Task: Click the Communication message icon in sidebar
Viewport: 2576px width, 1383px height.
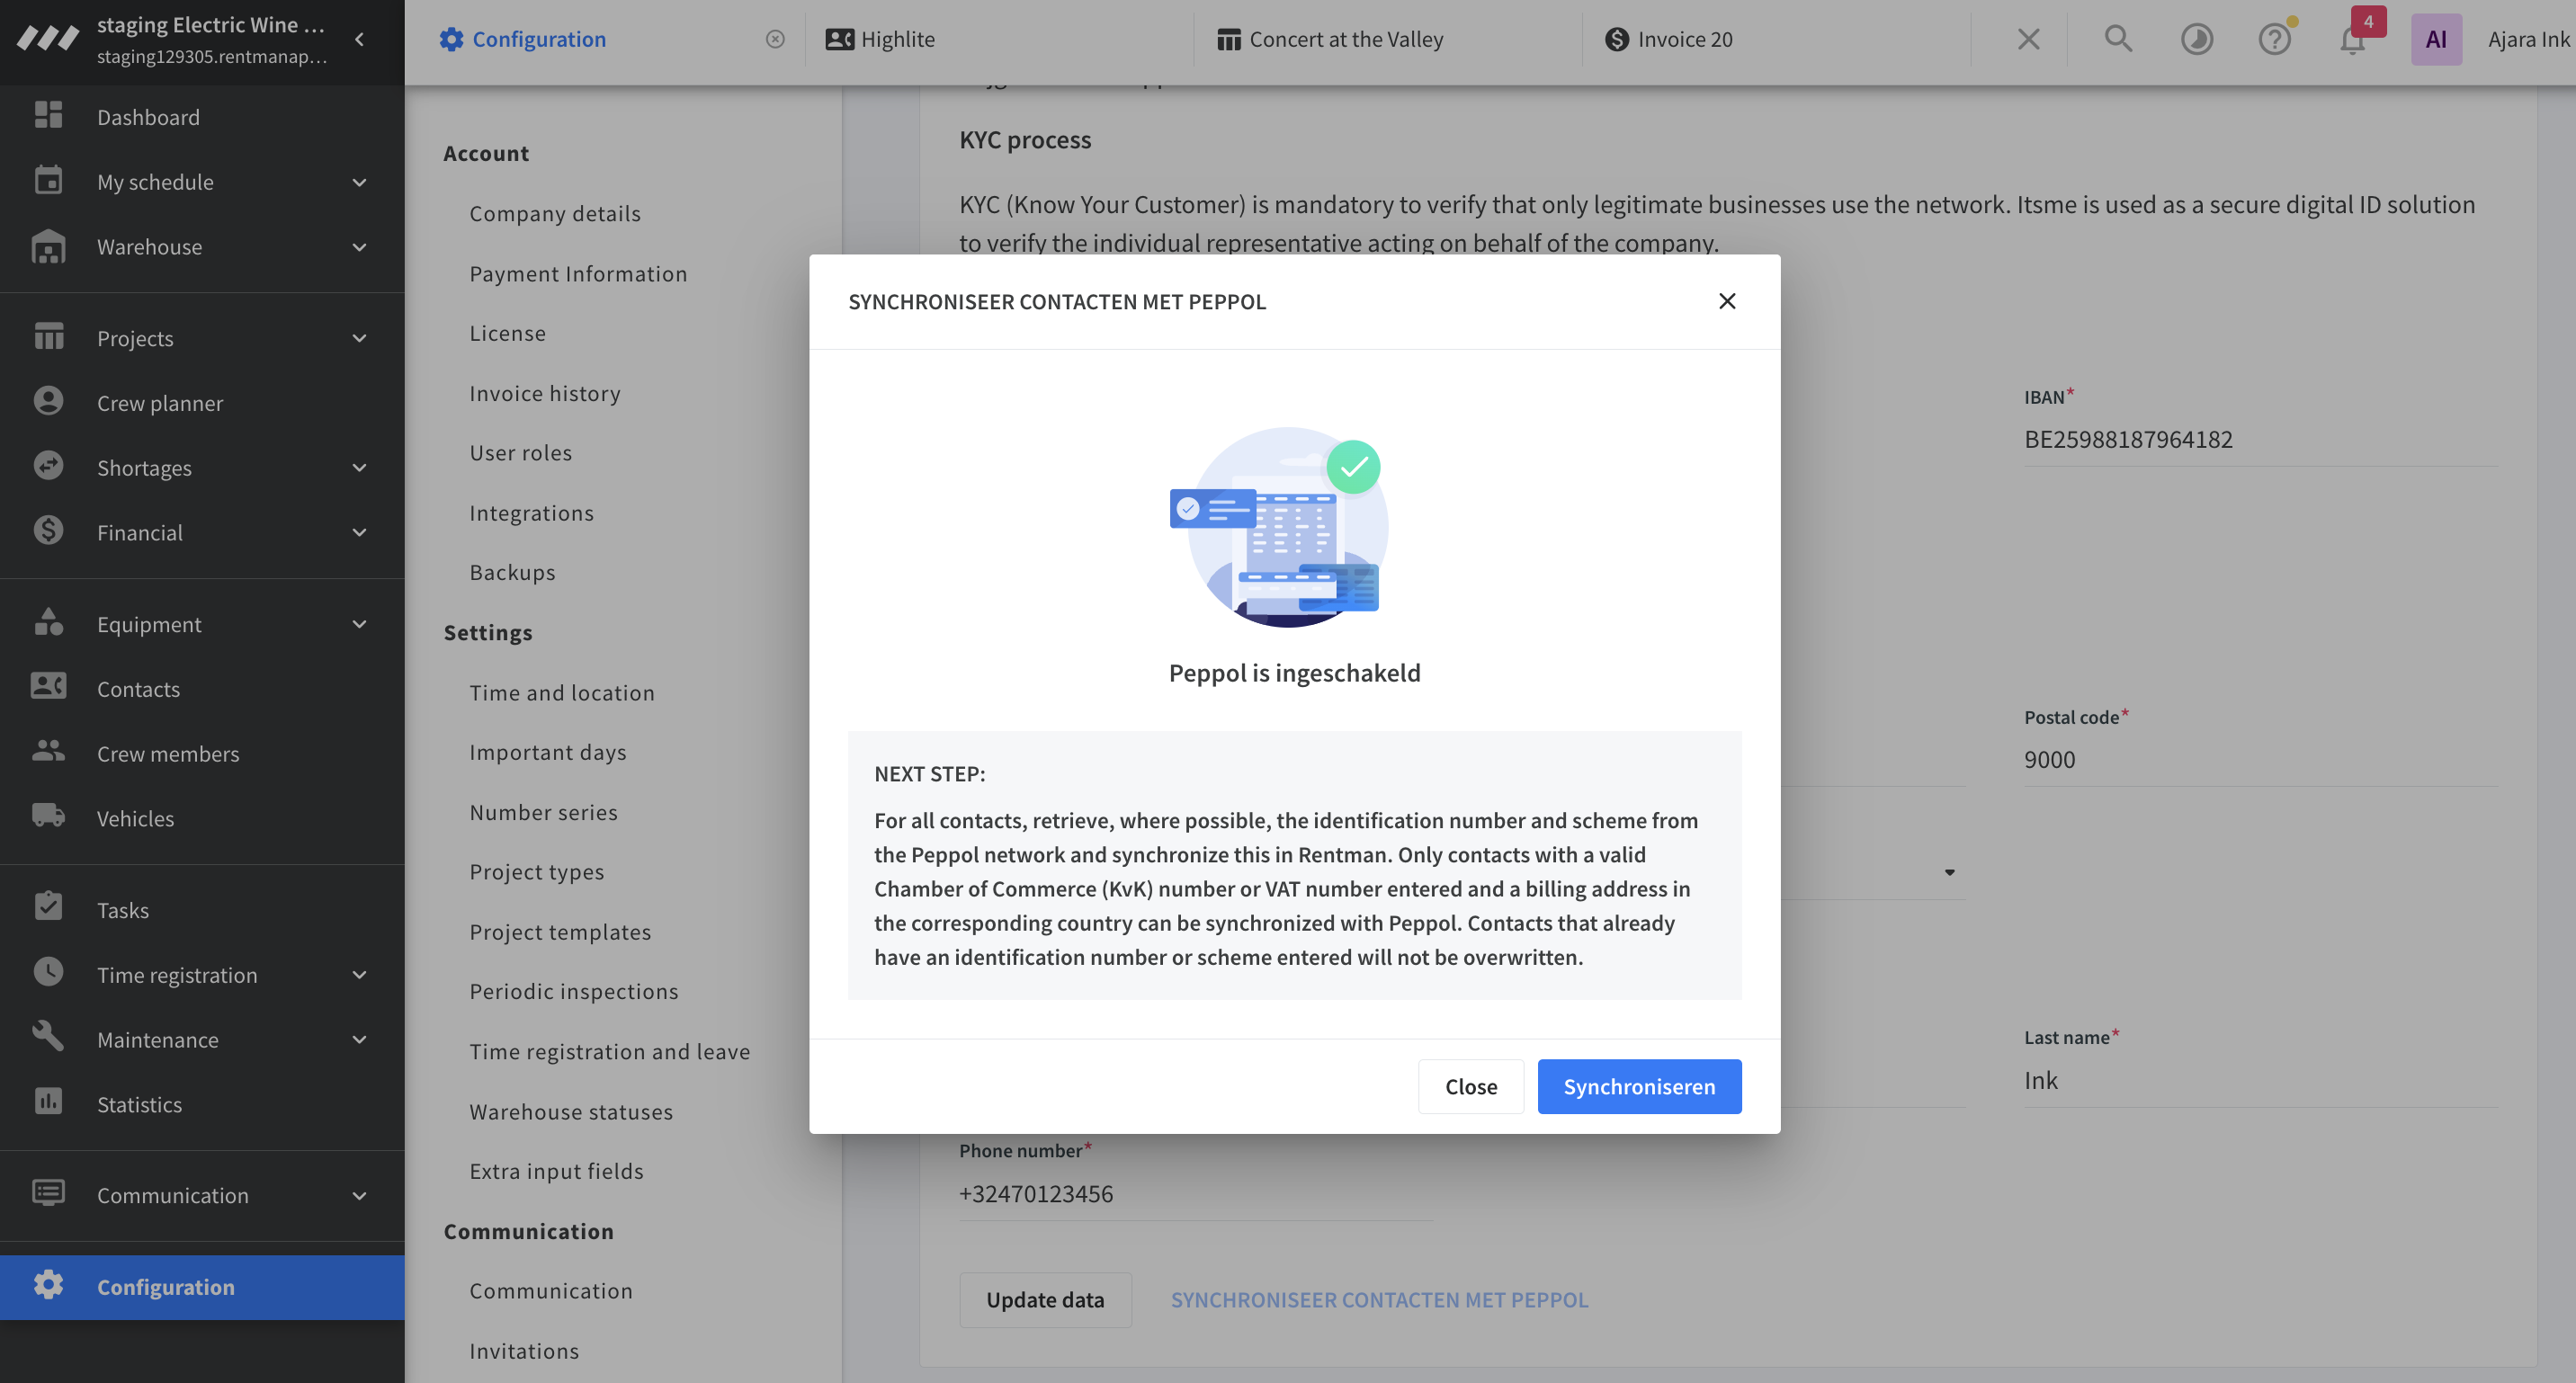Action: pos(48,1194)
